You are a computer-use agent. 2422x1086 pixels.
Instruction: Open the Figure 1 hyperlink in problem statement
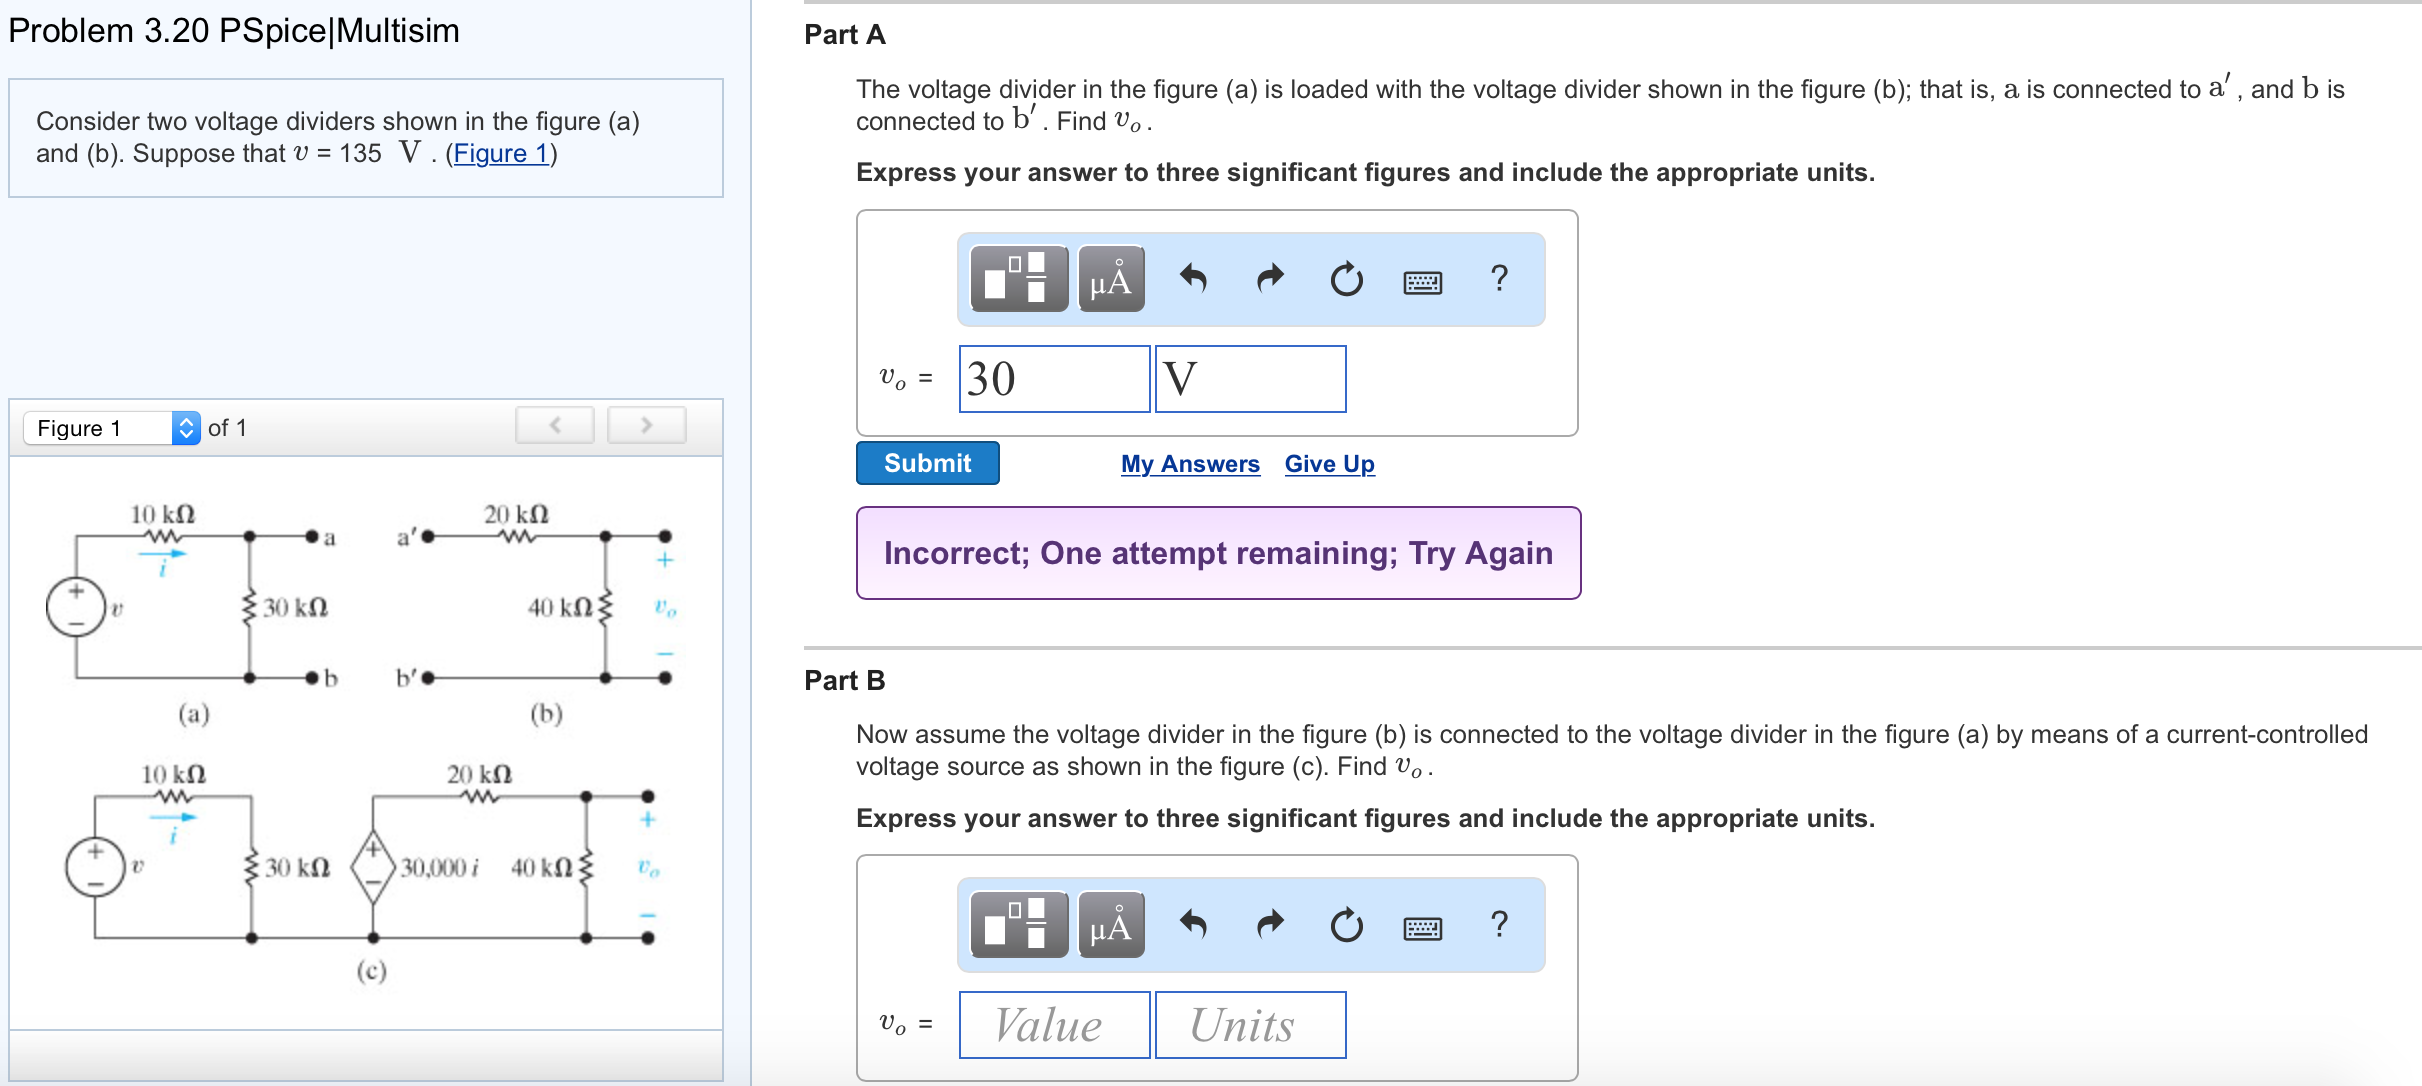point(502,153)
